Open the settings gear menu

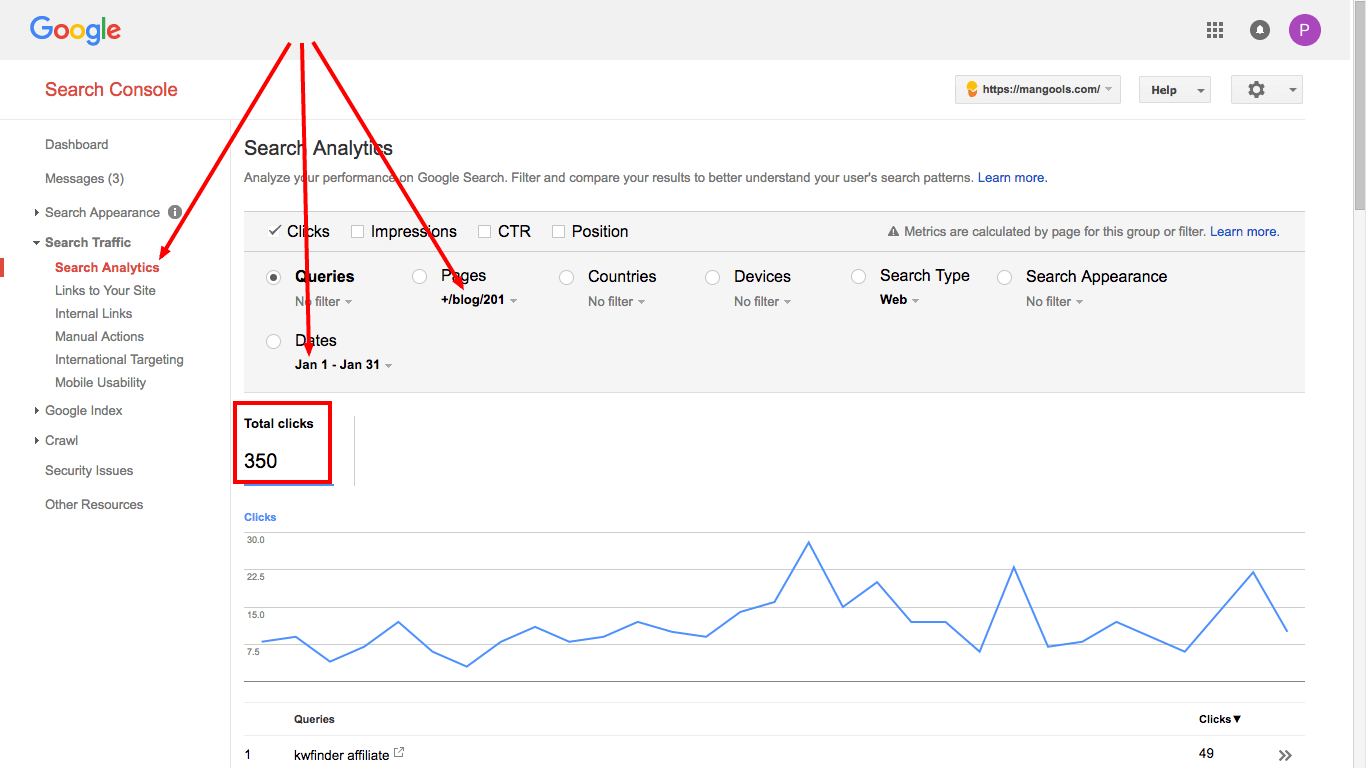pos(1256,89)
